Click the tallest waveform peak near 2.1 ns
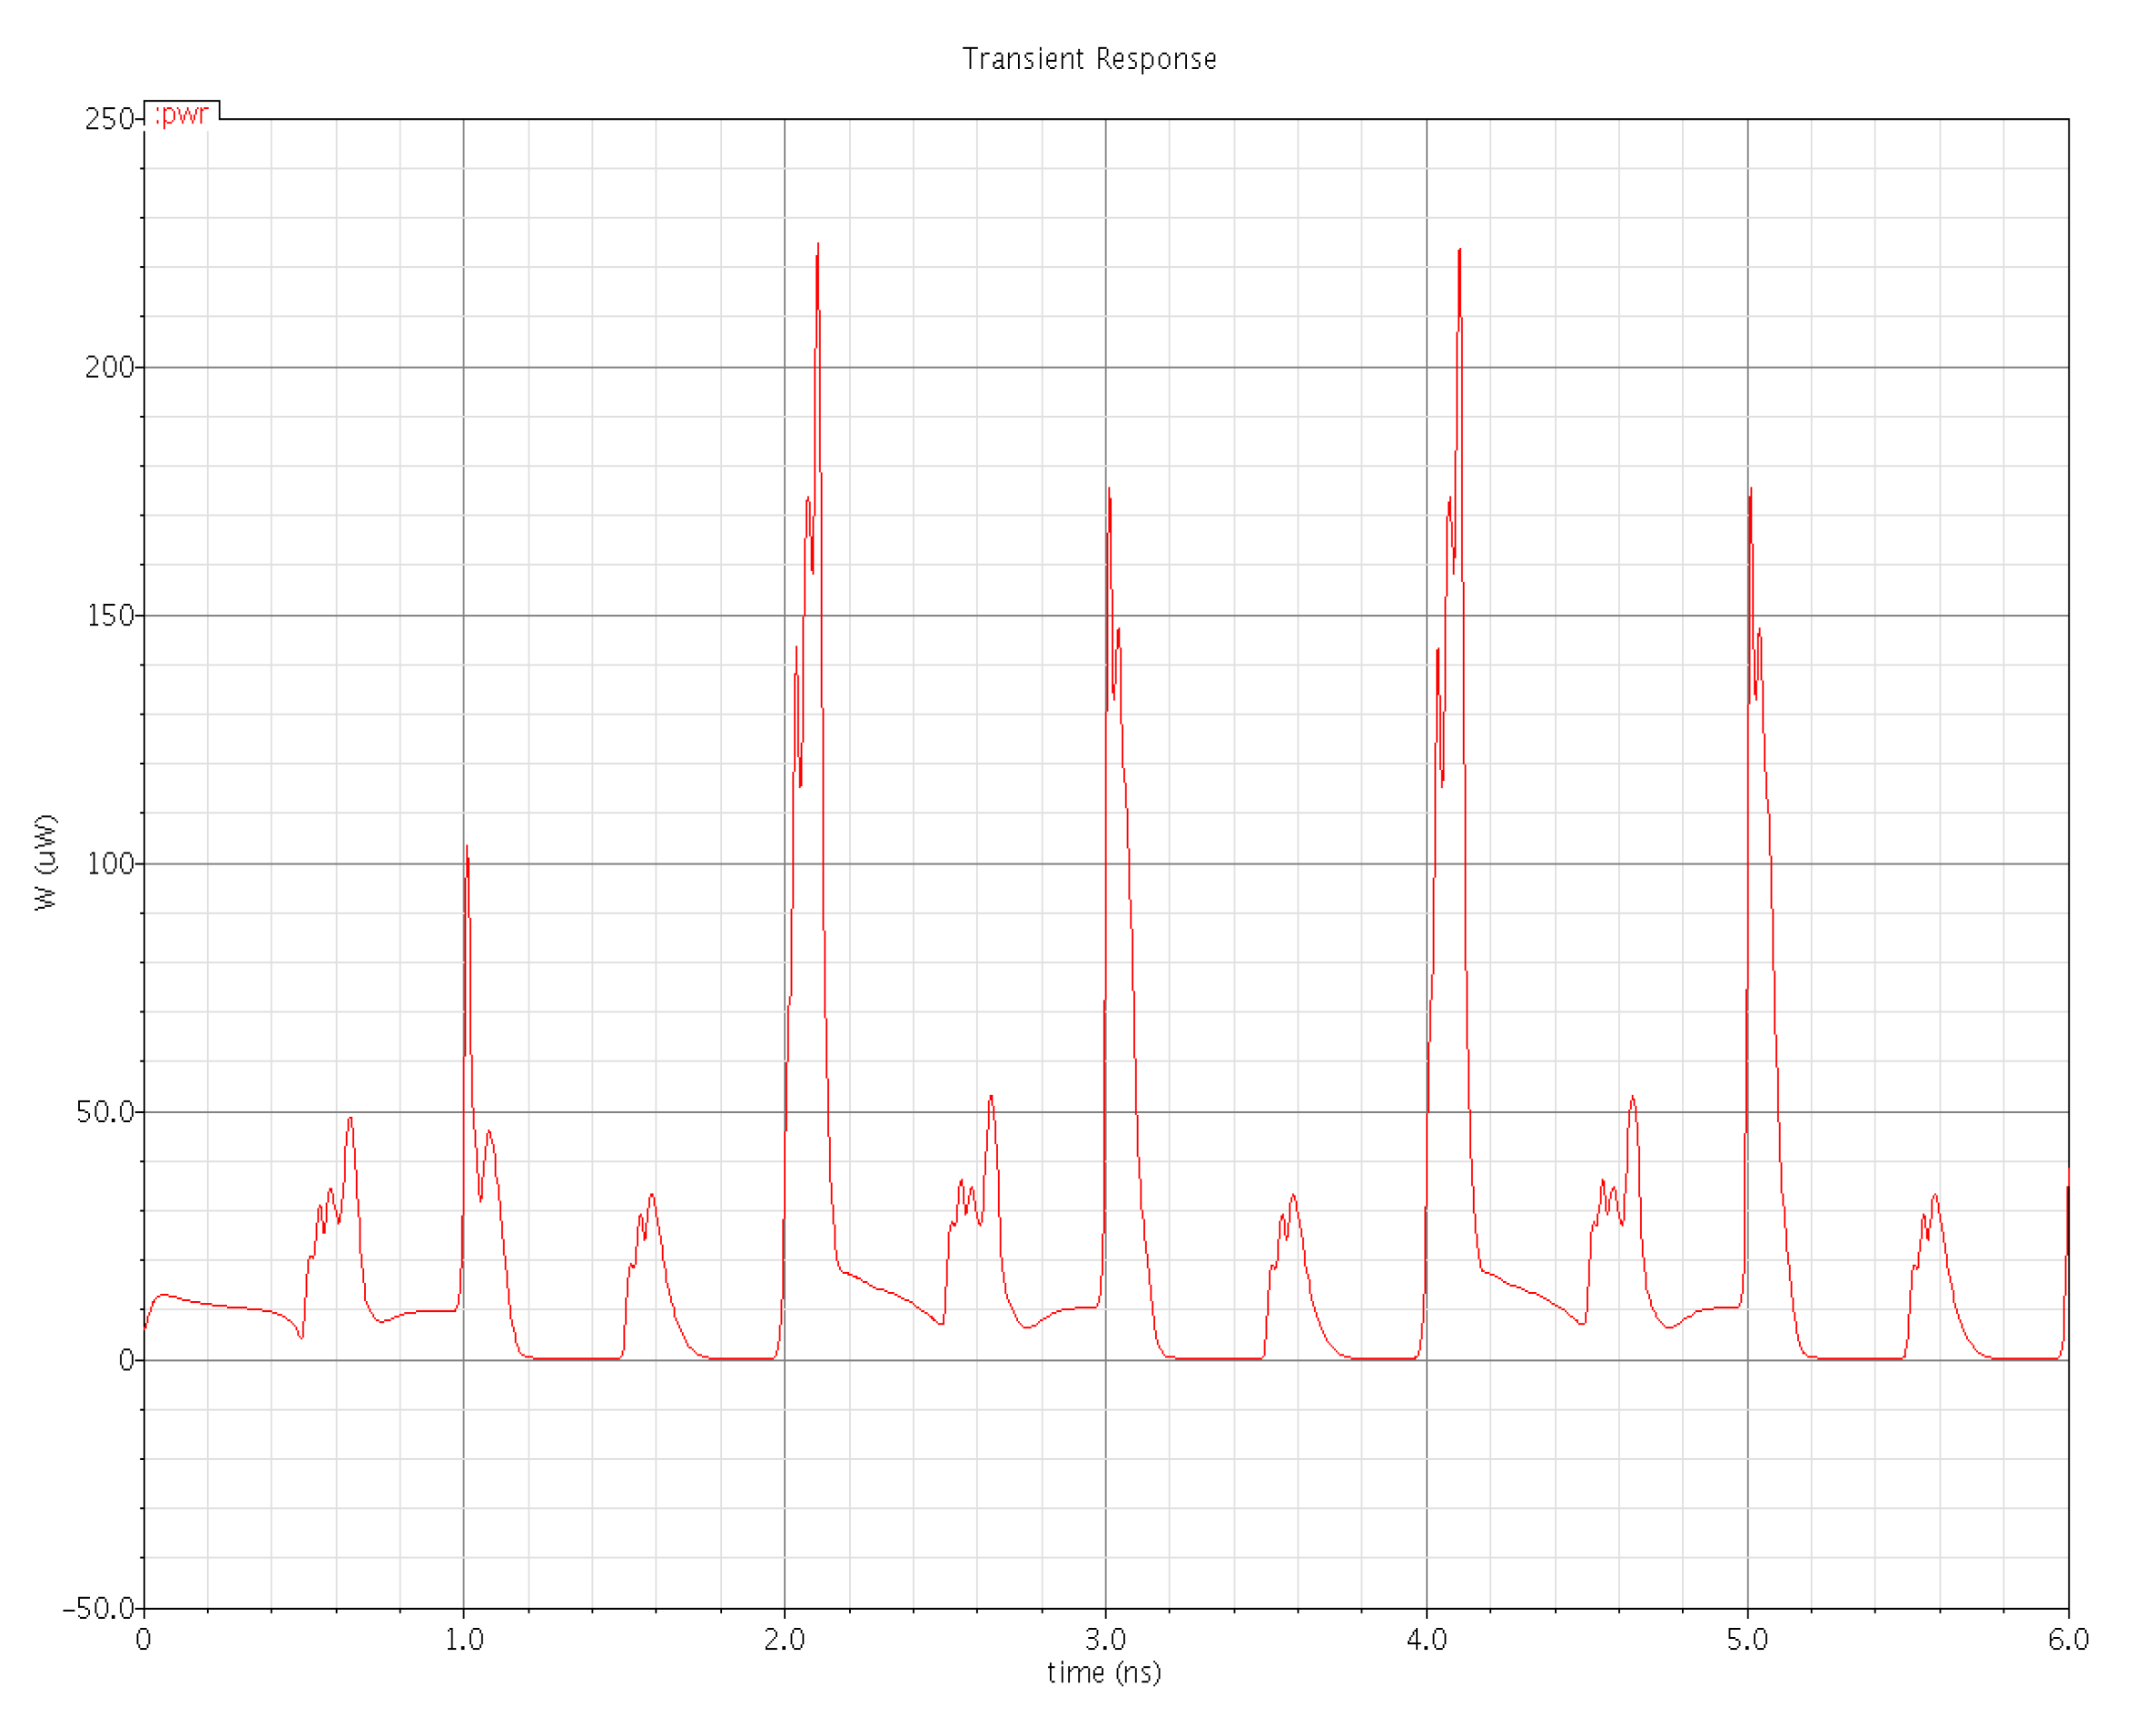This screenshot has width=2136, height=1736. [x=817, y=246]
